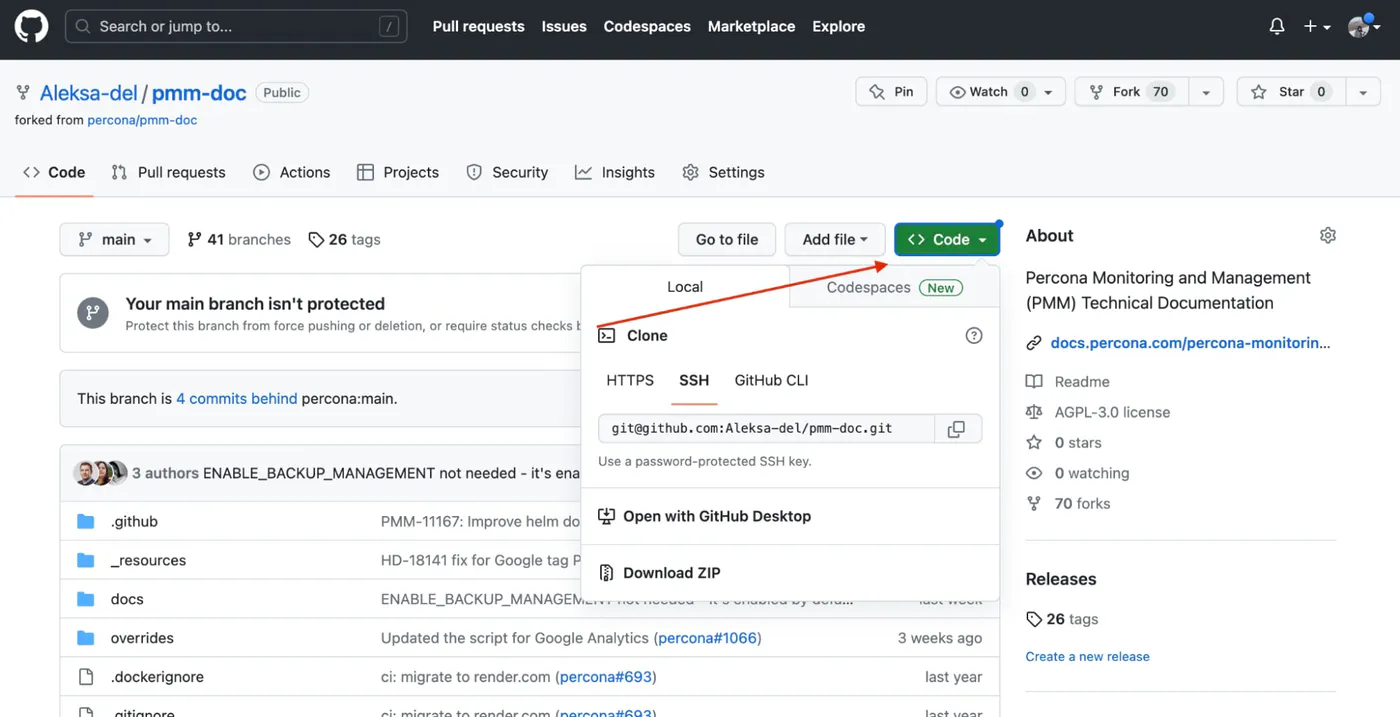Select the Local tab in clone popup
The width and height of the screenshot is (1400, 717).
[685, 287]
